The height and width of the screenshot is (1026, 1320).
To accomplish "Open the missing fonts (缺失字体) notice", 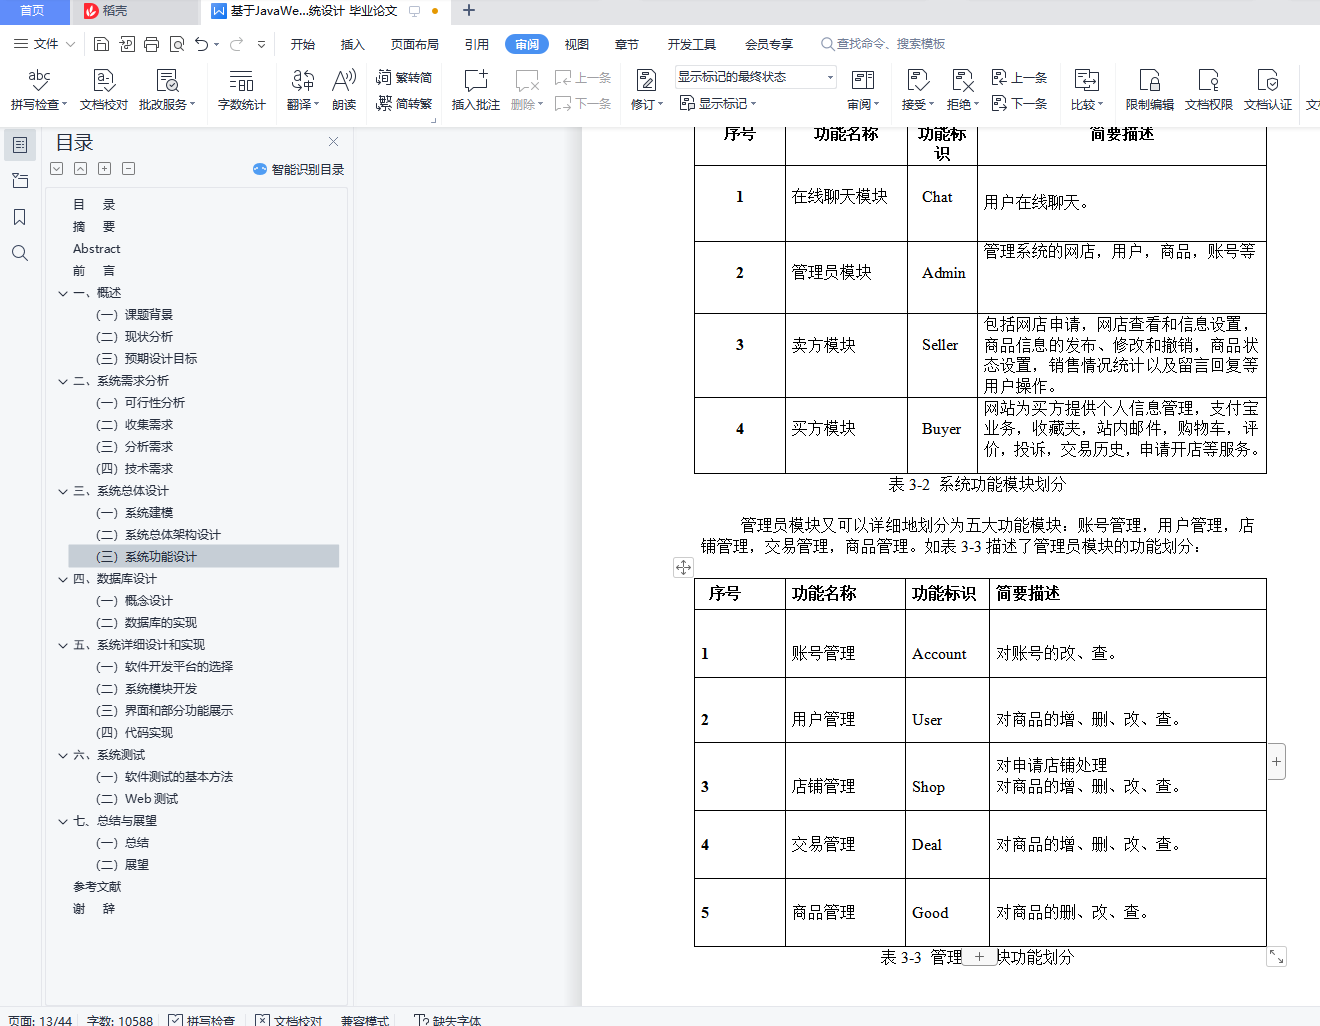I will (x=448, y=1020).
